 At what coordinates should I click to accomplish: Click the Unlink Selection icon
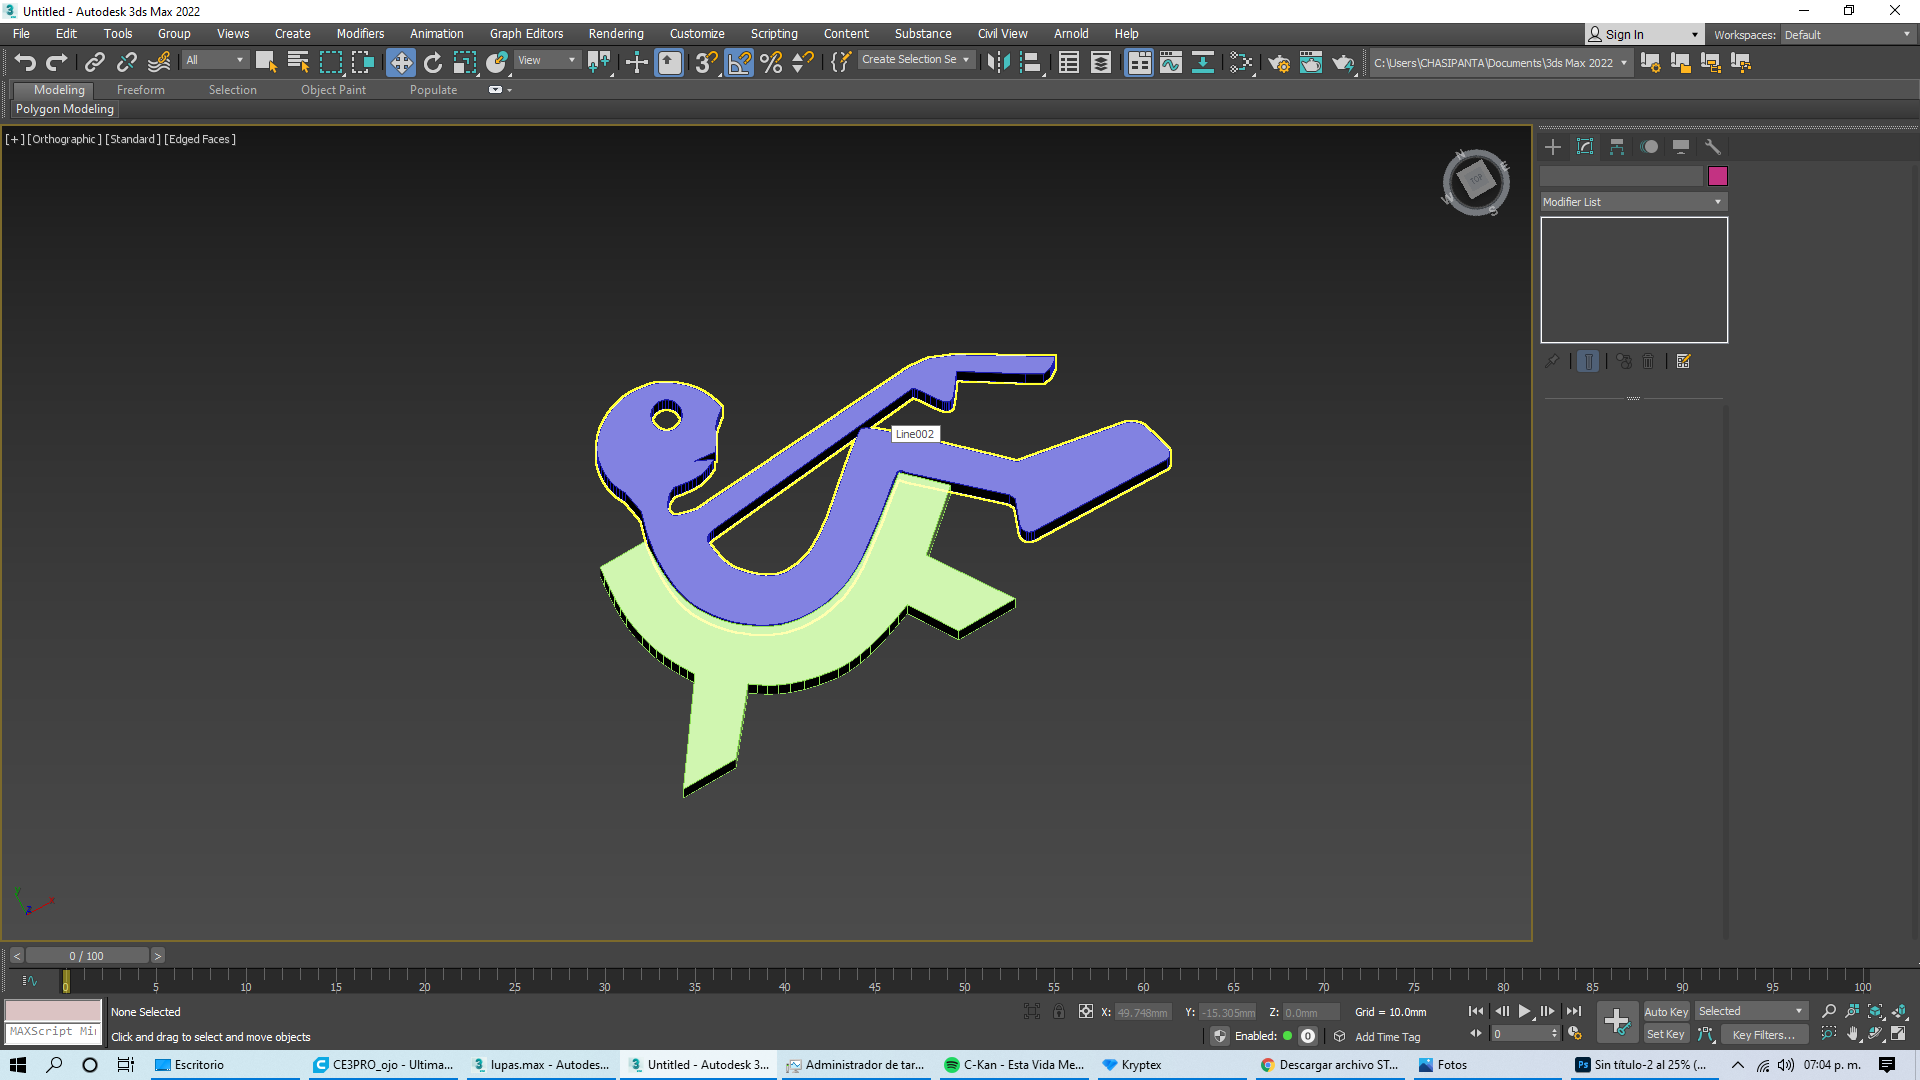point(127,63)
